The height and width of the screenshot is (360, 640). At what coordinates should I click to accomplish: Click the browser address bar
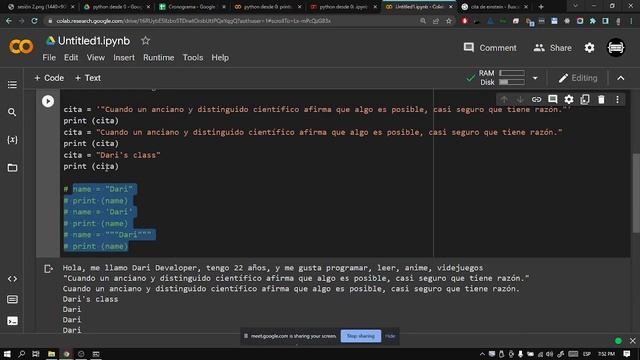click(233, 21)
